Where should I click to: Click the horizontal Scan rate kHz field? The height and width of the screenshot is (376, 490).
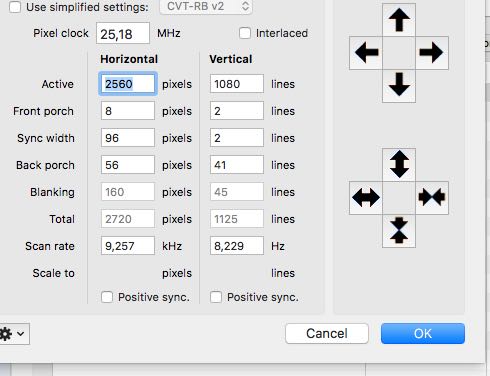coord(128,246)
